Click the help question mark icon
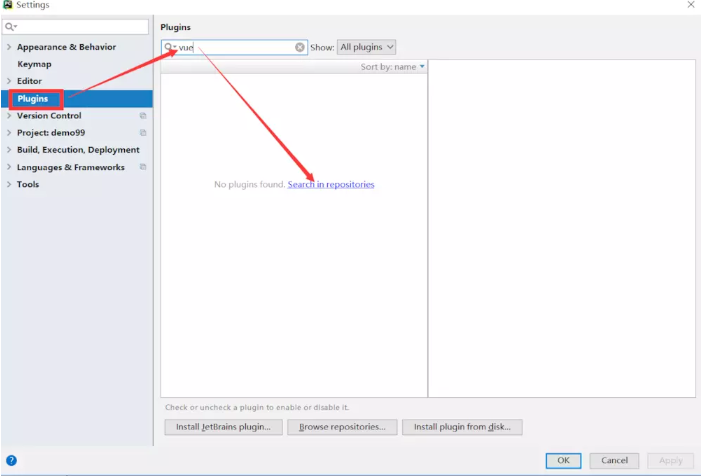 click(x=11, y=460)
